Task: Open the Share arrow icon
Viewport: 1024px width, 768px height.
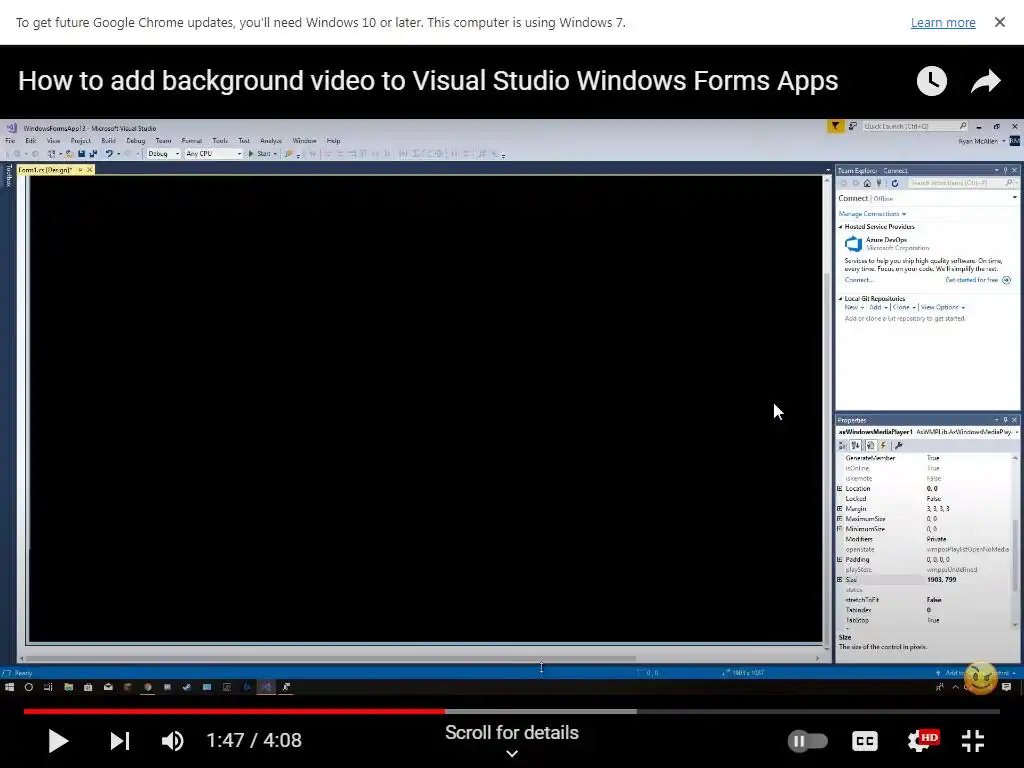Action: pyautogui.click(x=985, y=81)
